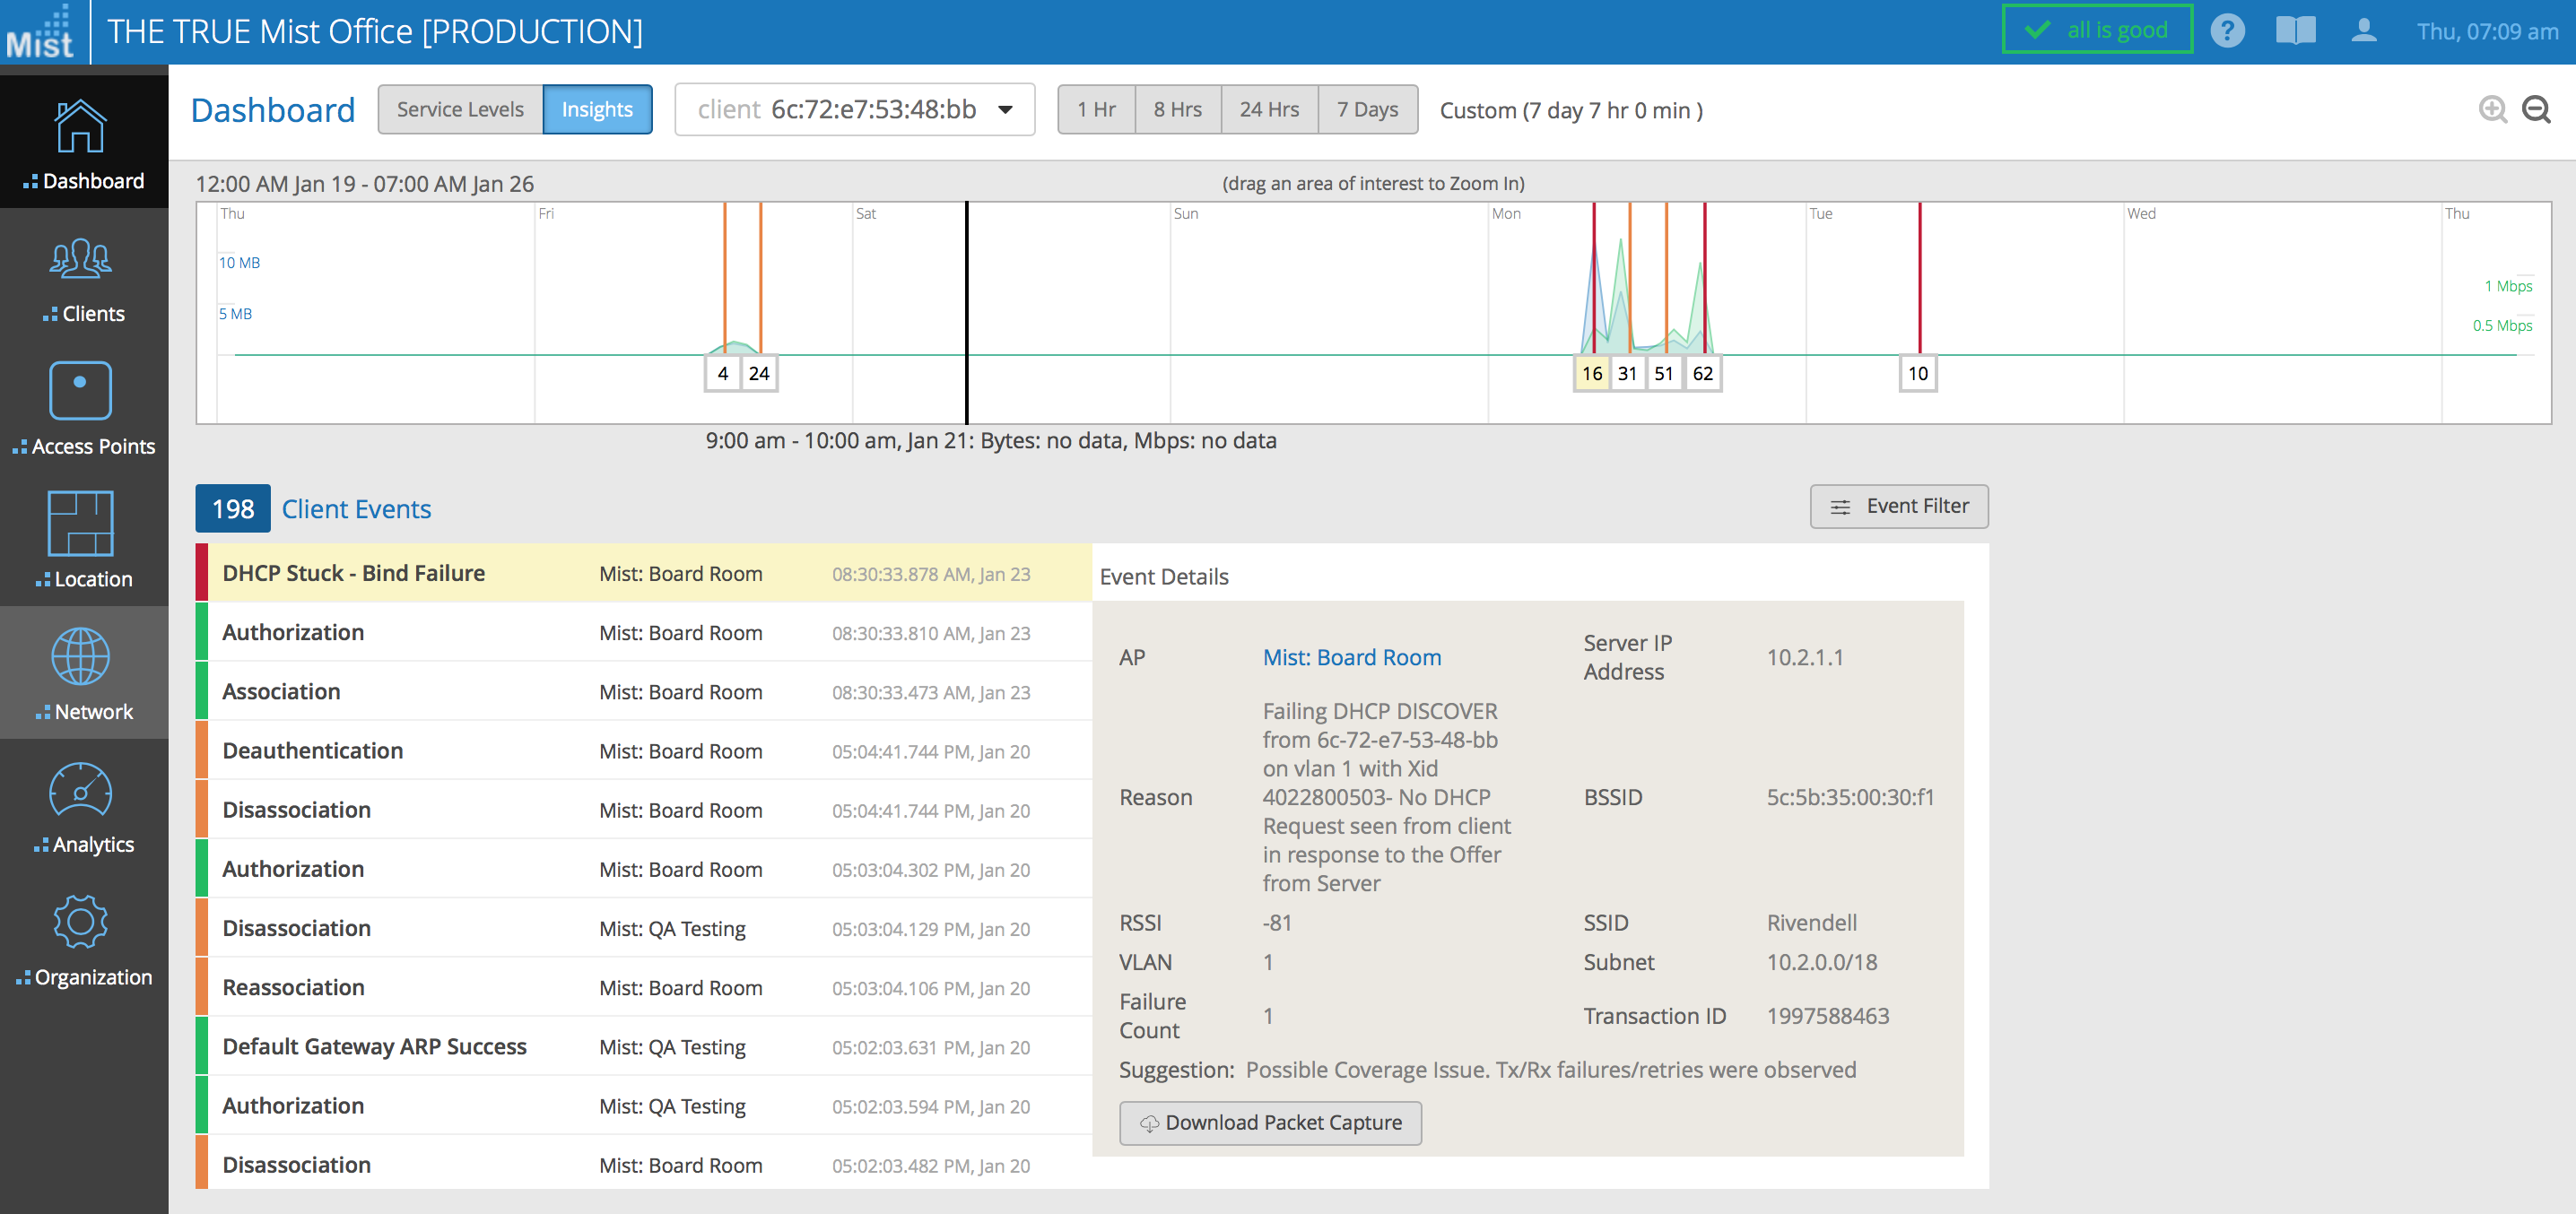Open the Clients sidebar icon
The height and width of the screenshot is (1214, 2576).
[81, 259]
